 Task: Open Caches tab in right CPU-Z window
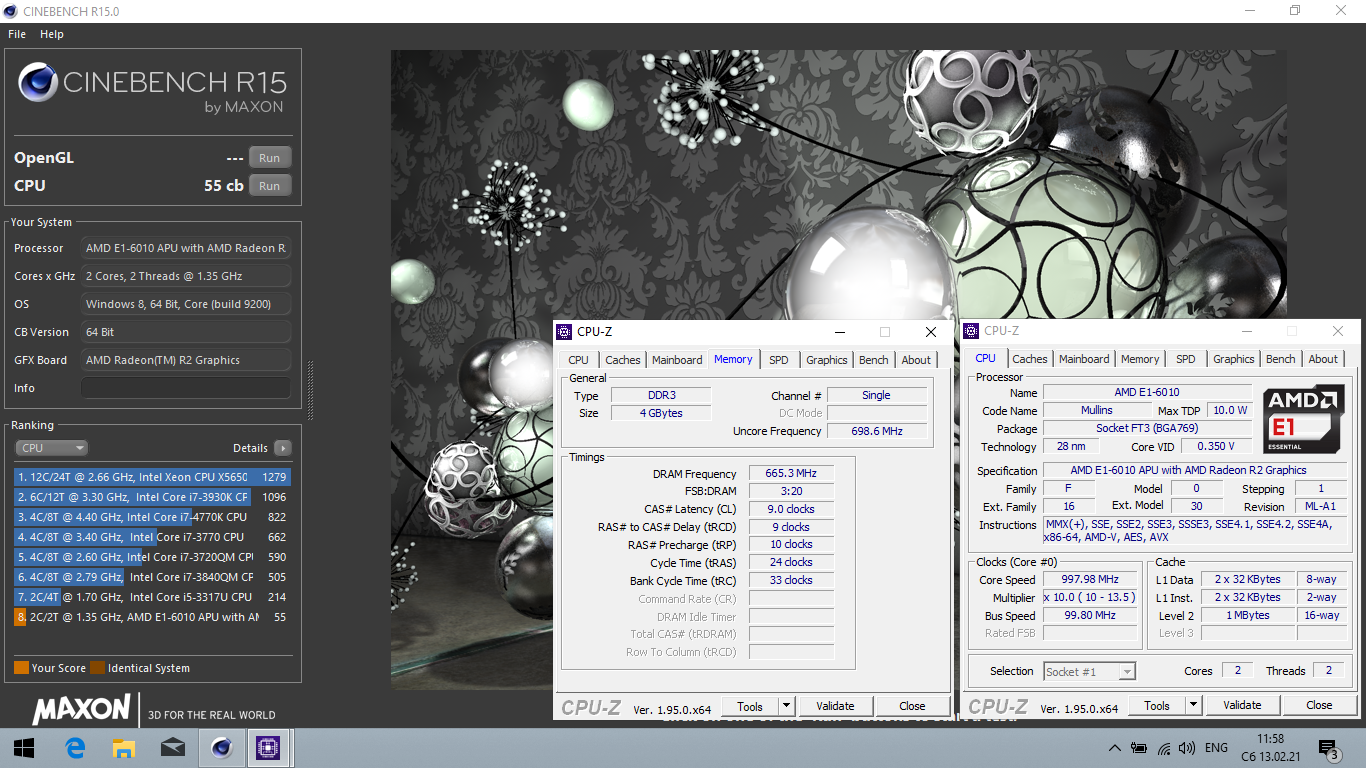pyautogui.click(x=1030, y=359)
